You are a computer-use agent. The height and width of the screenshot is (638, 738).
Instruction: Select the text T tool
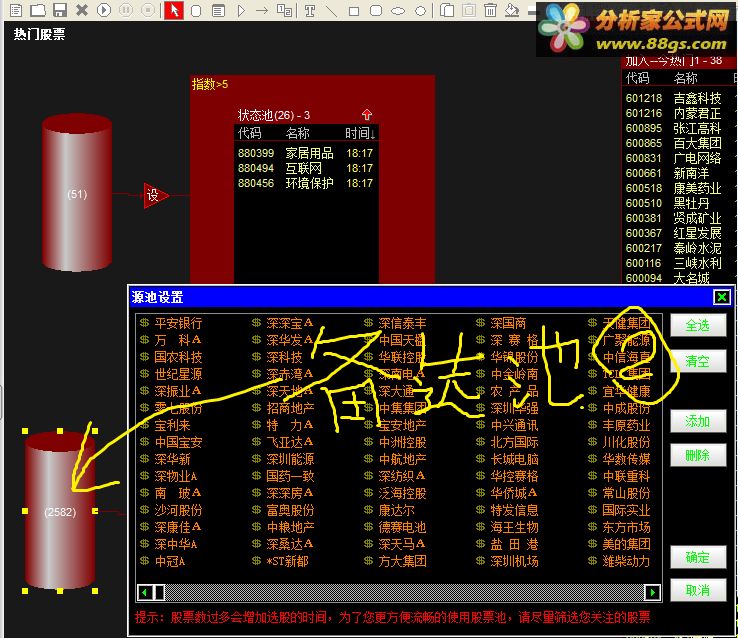pyautogui.click(x=310, y=11)
